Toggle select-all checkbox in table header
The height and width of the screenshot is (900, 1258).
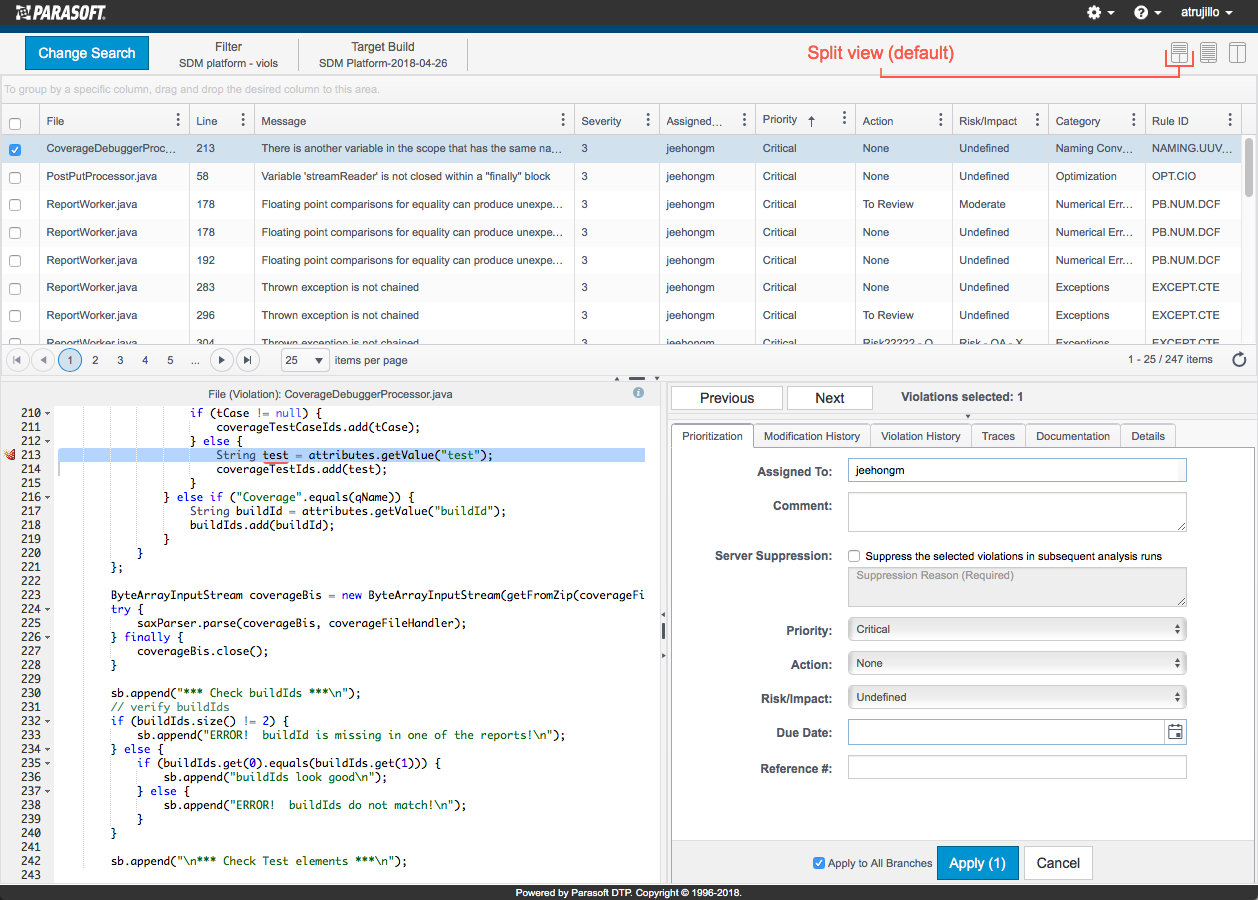(15, 124)
